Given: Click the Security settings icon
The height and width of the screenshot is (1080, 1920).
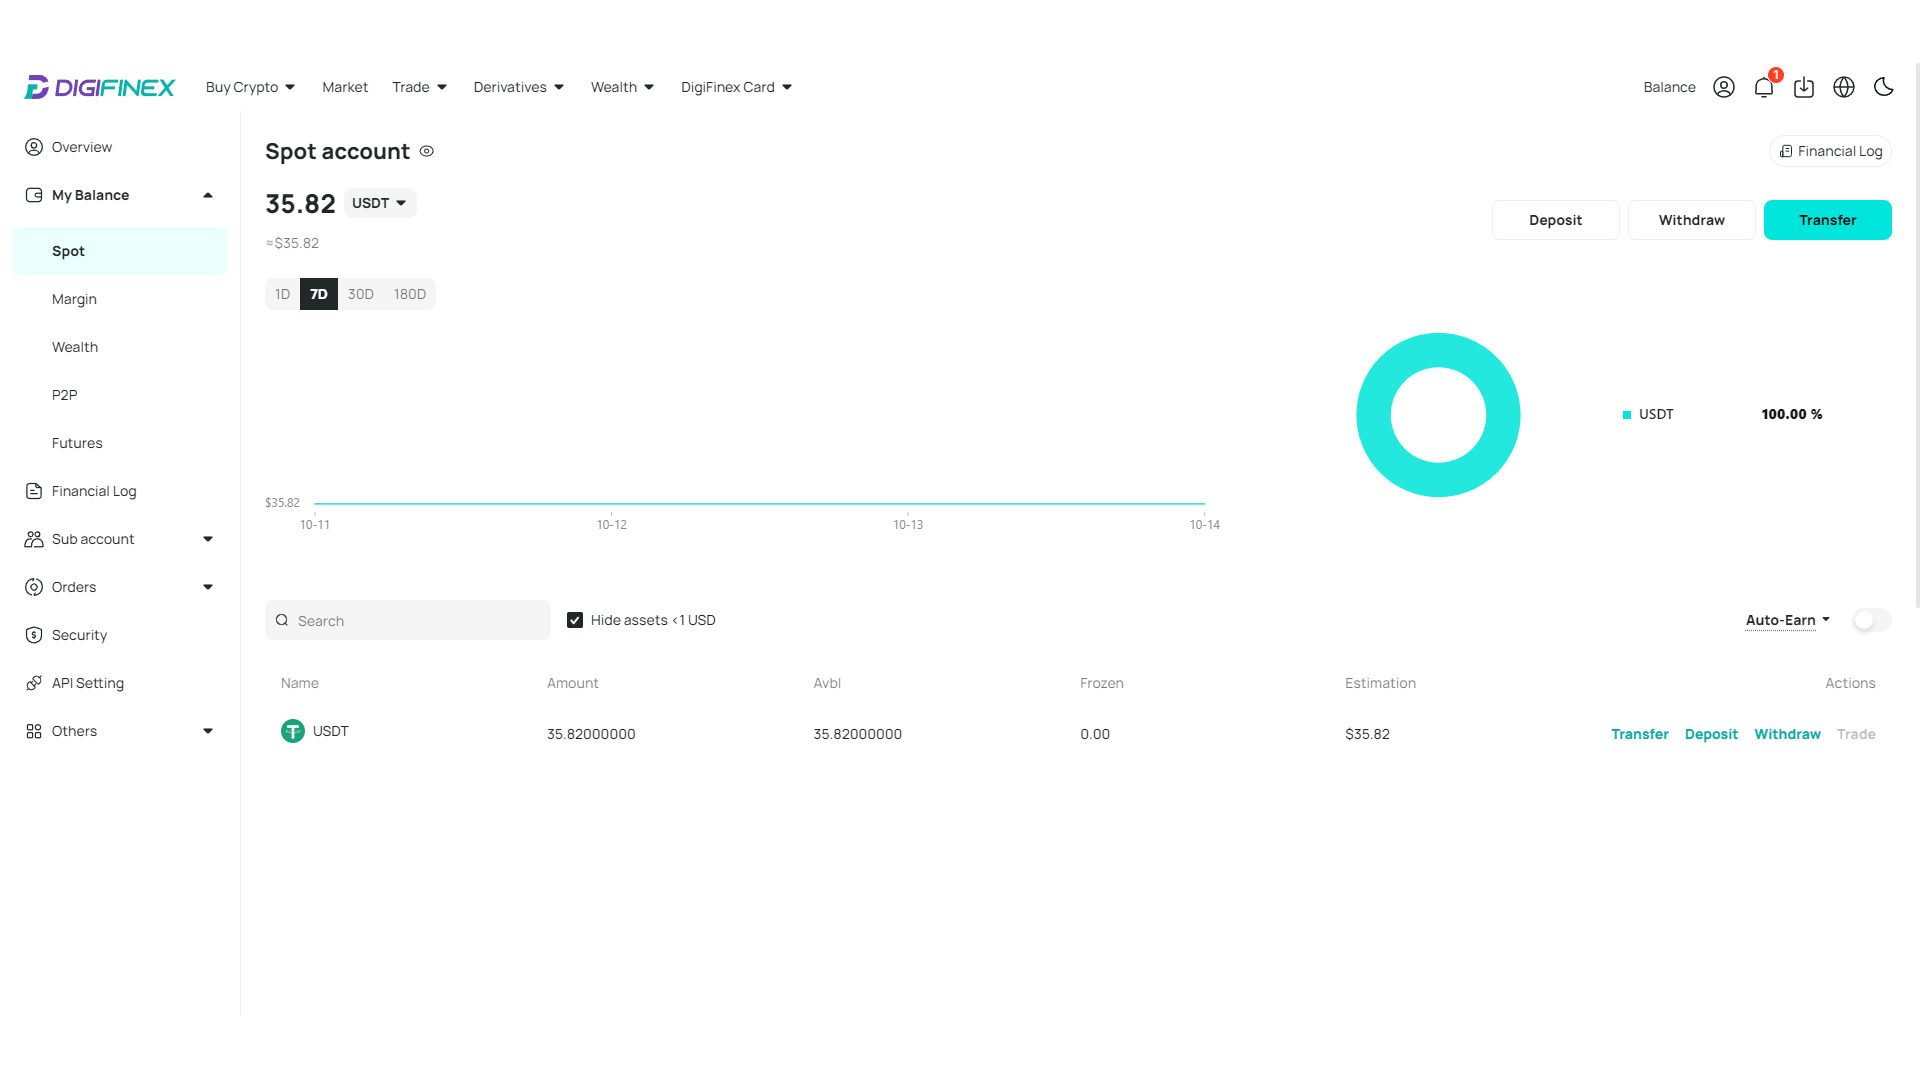Looking at the screenshot, I should pyautogui.click(x=34, y=634).
